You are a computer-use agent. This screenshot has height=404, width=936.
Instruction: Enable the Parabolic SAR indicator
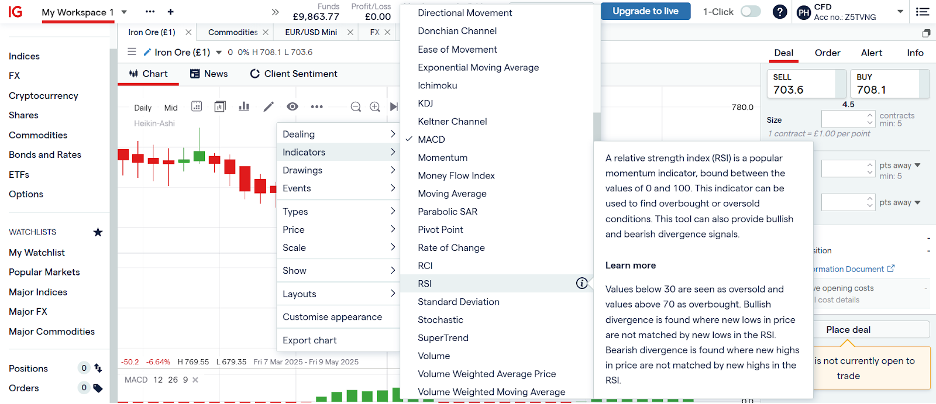(x=448, y=212)
